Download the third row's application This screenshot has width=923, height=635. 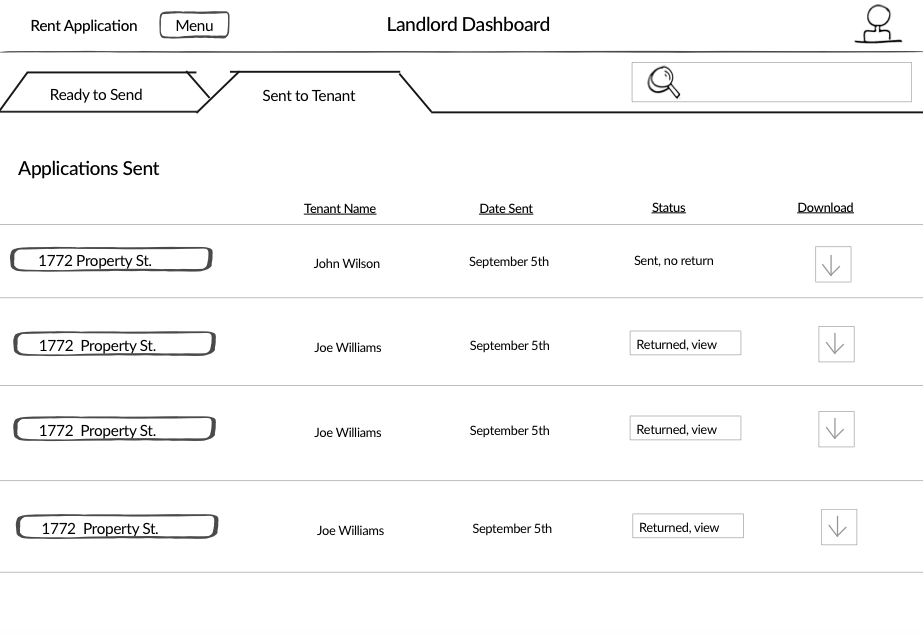[x=836, y=429]
